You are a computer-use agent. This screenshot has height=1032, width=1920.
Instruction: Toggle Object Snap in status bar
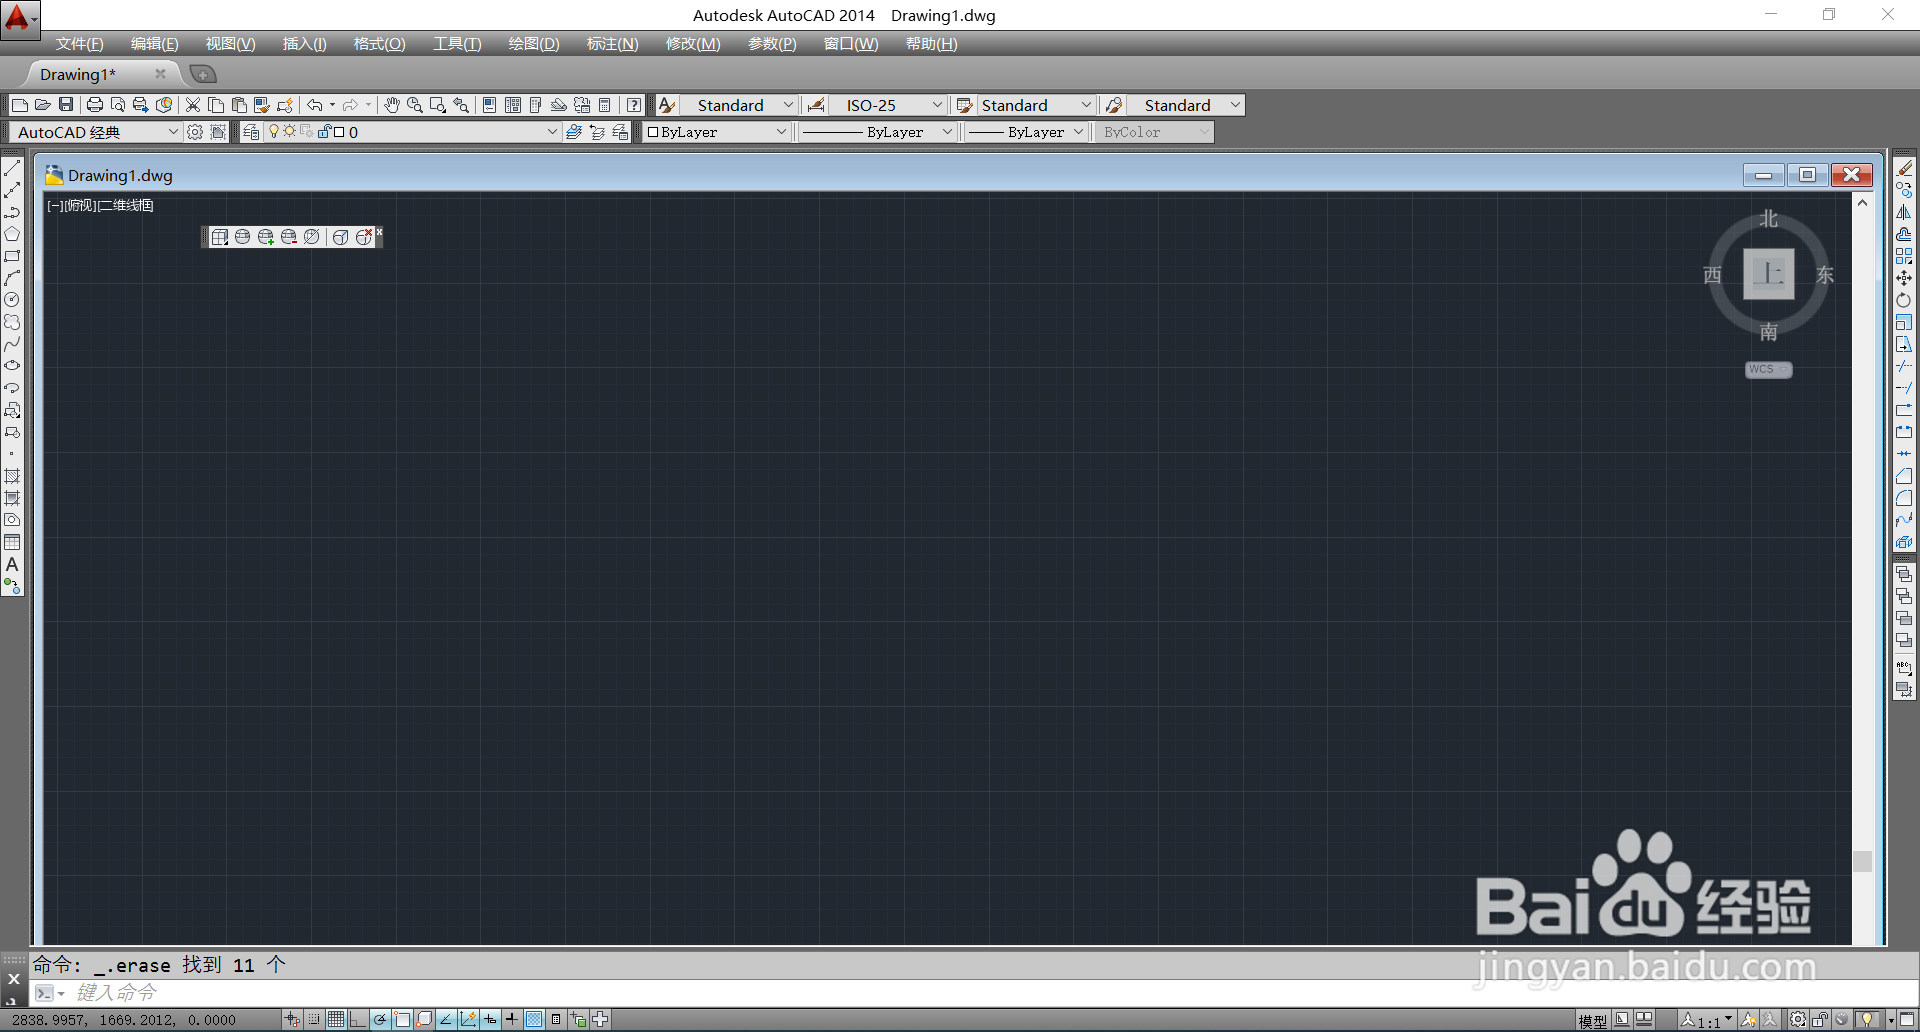coord(402,1020)
